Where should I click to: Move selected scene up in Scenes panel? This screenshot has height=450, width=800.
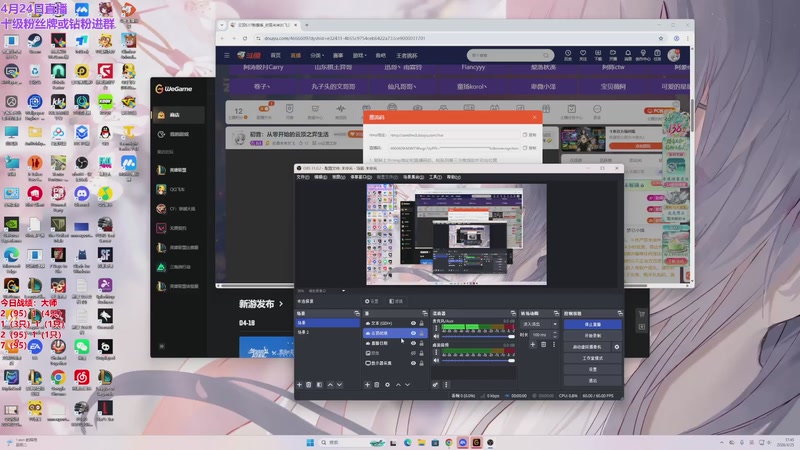pyautogui.click(x=330, y=385)
